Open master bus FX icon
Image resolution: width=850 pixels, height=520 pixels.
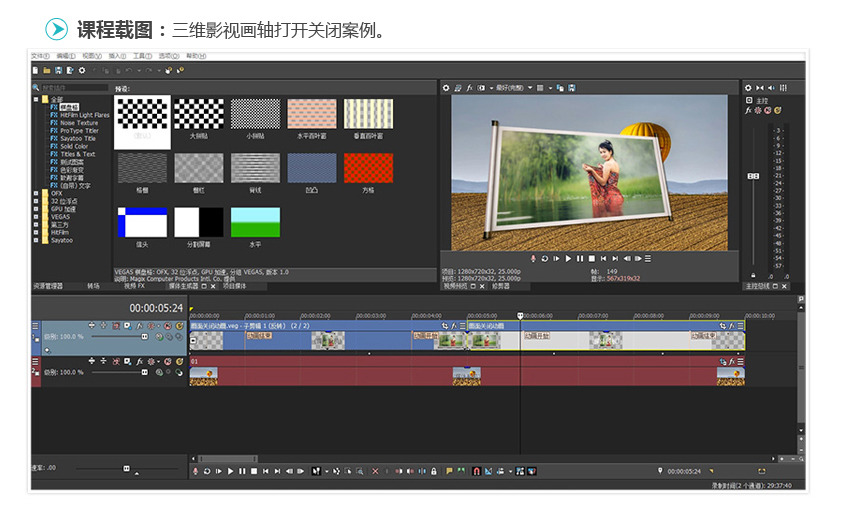point(749,110)
